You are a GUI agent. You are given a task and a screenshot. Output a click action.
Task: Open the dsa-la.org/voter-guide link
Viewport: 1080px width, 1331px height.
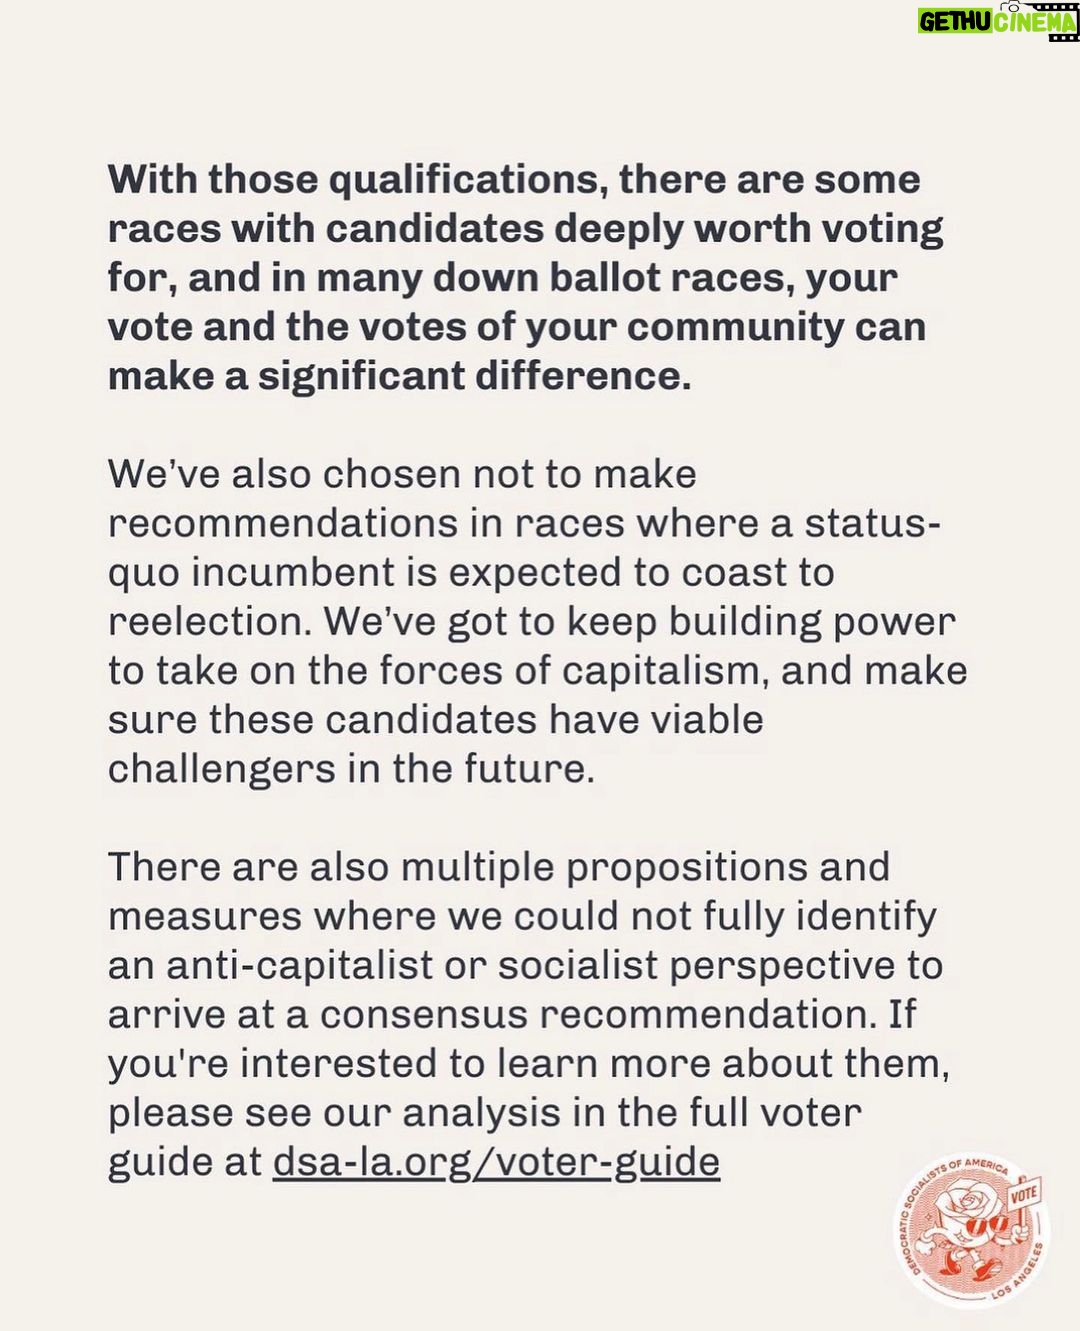pyautogui.click(x=496, y=1162)
